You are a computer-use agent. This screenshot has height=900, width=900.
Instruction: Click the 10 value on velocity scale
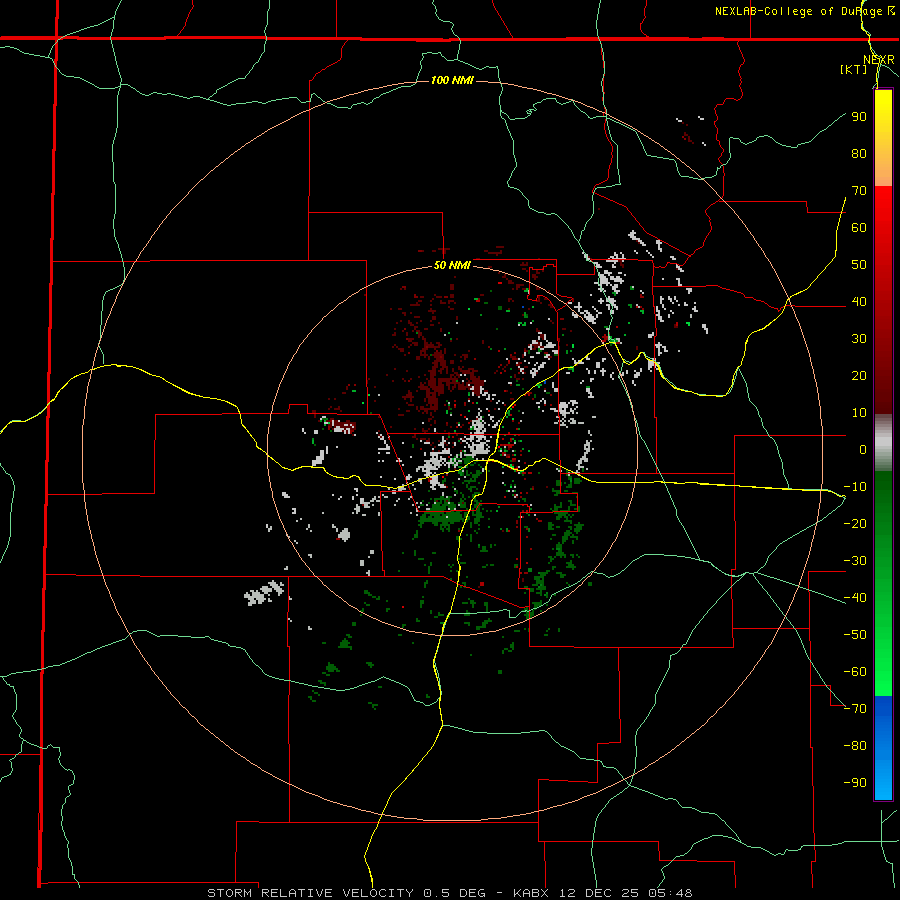click(x=859, y=413)
